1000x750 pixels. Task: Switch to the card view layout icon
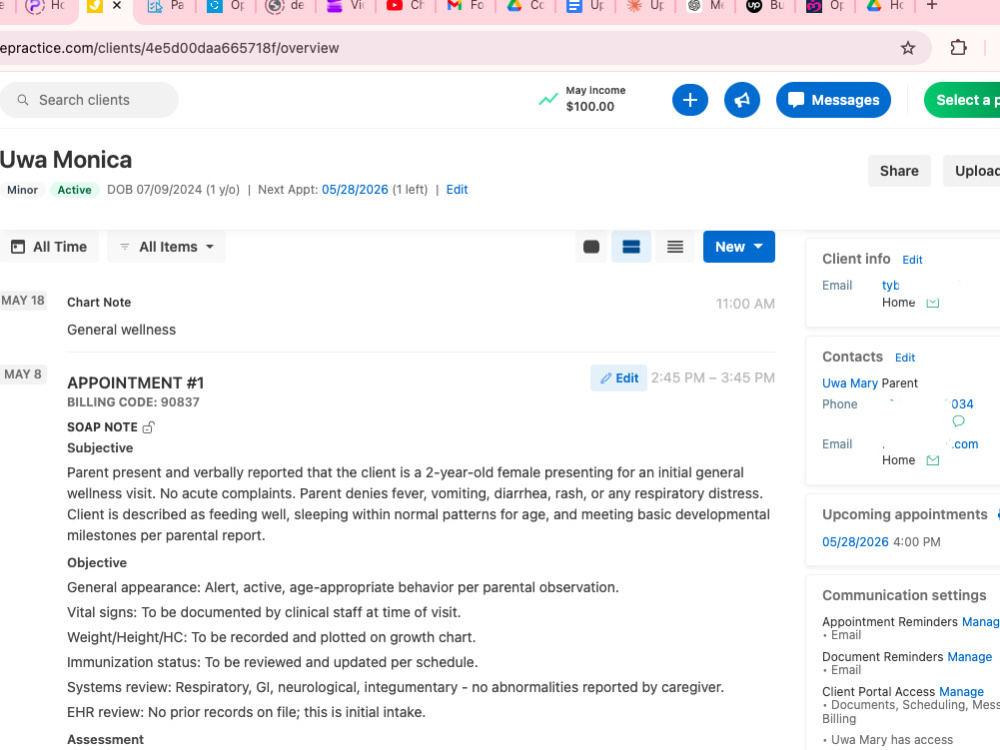591,247
